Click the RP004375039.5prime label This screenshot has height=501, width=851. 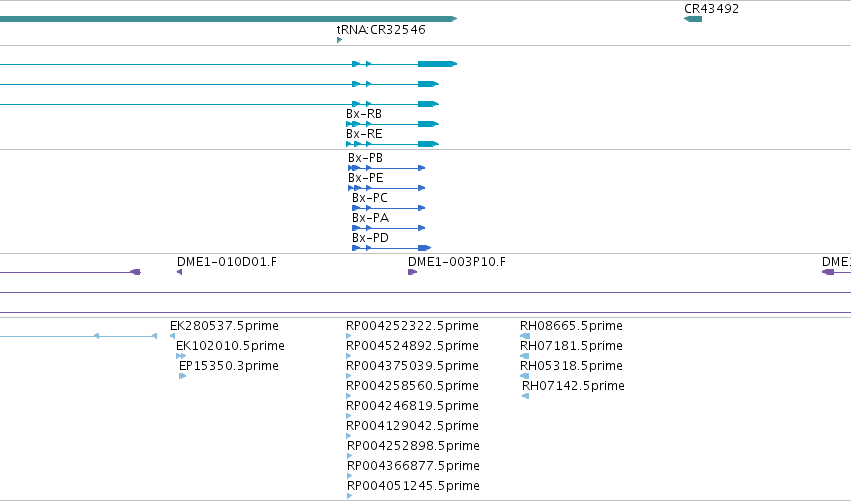click(x=412, y=366)
